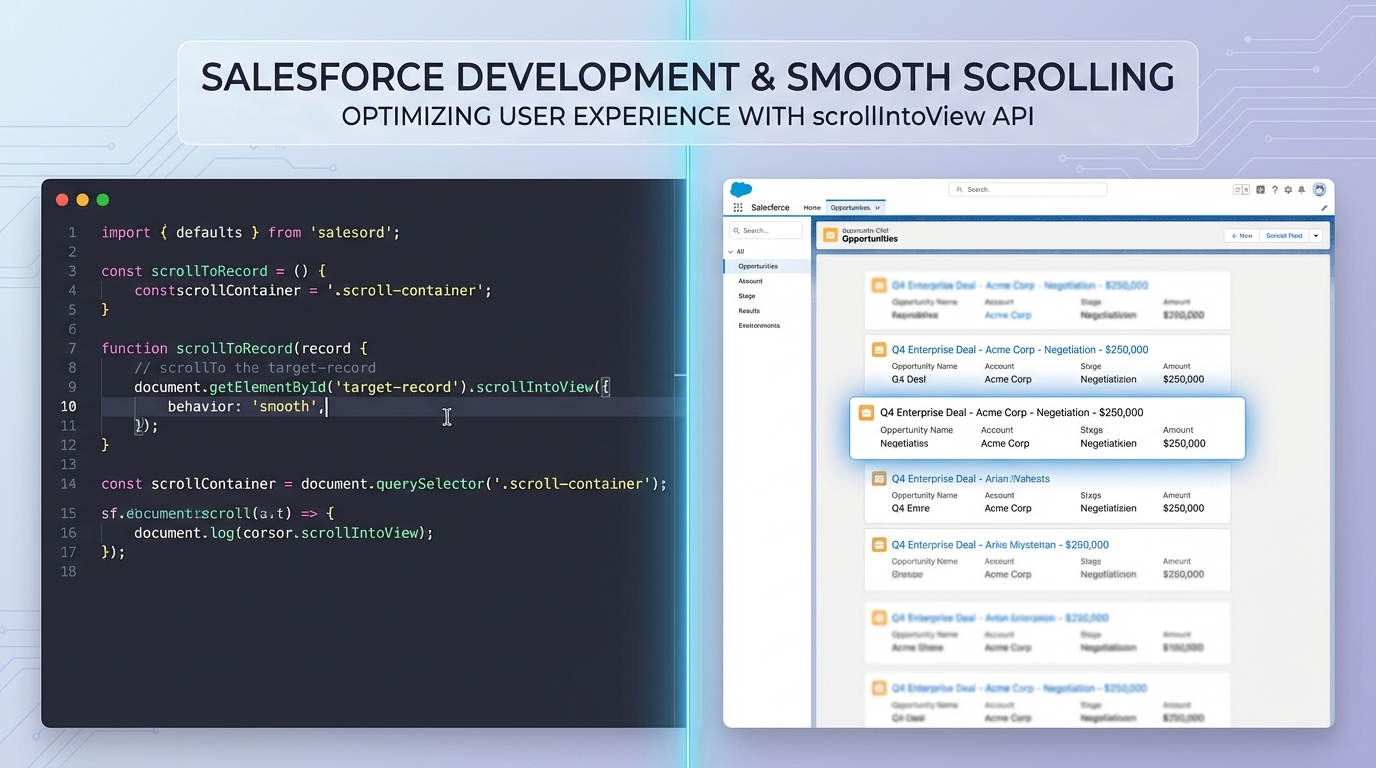Image resolution: width=1376 pixels, height=768 pixels.
Task: Open the Salesforce App Launcher waffle icon
Action: [737, 207]
